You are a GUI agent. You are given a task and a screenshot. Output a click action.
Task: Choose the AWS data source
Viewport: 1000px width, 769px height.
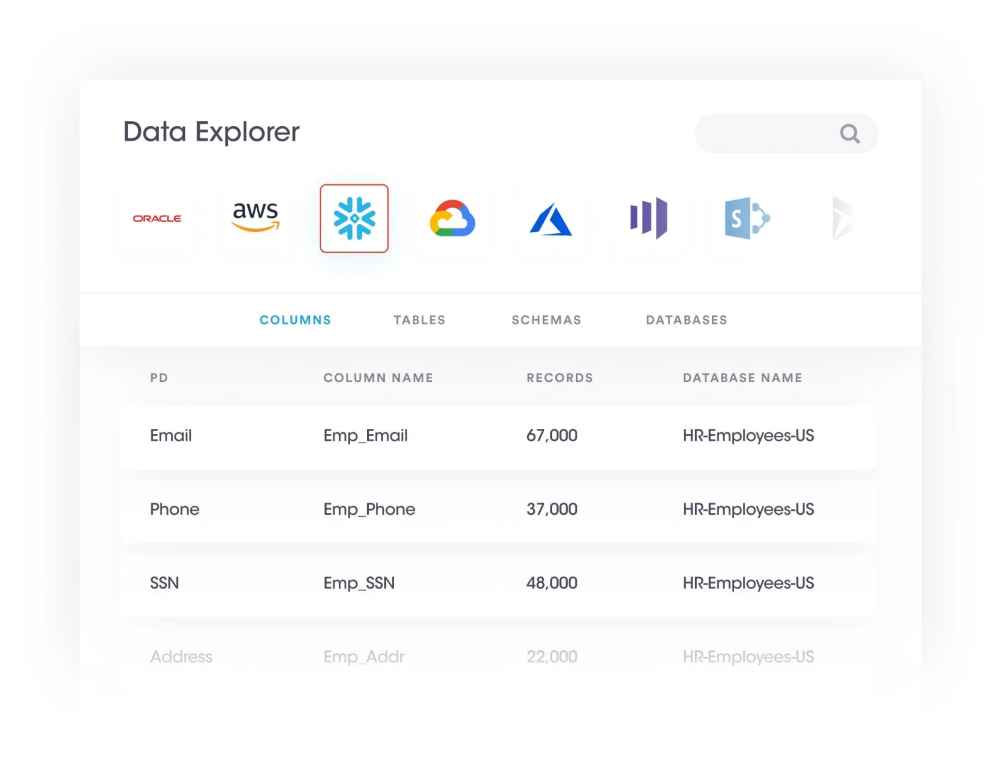coord(255,218)
